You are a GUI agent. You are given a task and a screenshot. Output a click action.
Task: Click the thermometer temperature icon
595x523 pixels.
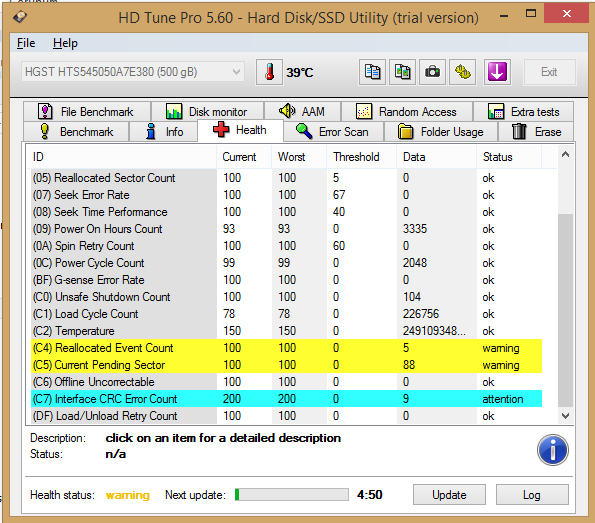click(269, 72)
